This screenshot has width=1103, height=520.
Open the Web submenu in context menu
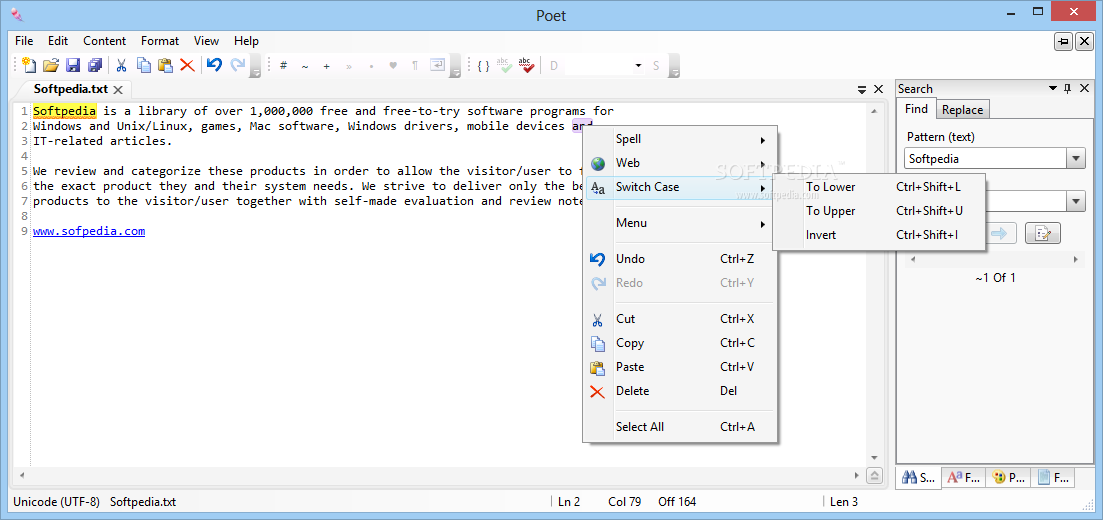point(680,163)
